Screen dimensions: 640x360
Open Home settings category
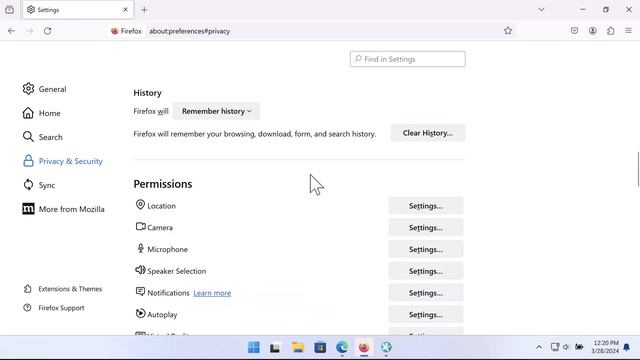[x=42, y=113]
